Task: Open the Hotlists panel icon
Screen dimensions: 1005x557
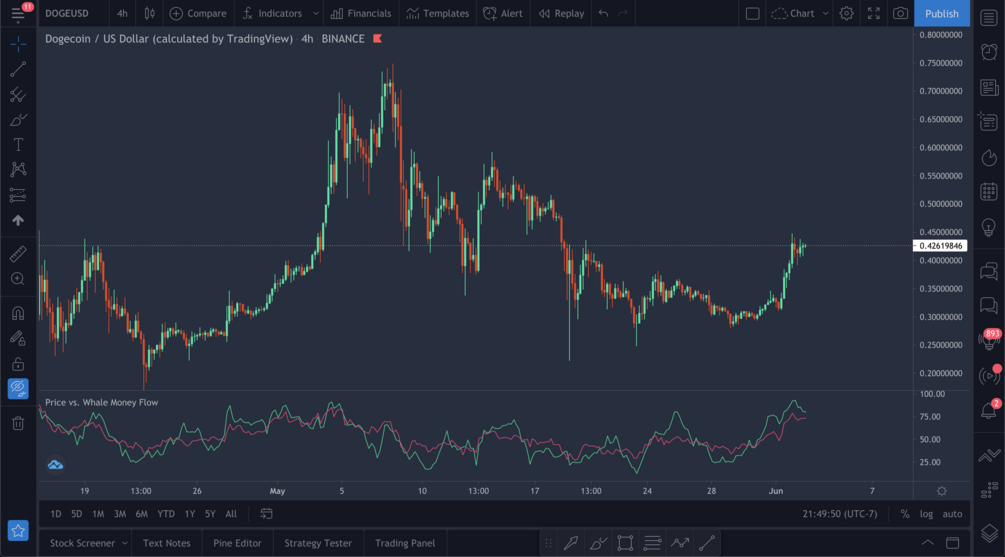Action: 989,157
